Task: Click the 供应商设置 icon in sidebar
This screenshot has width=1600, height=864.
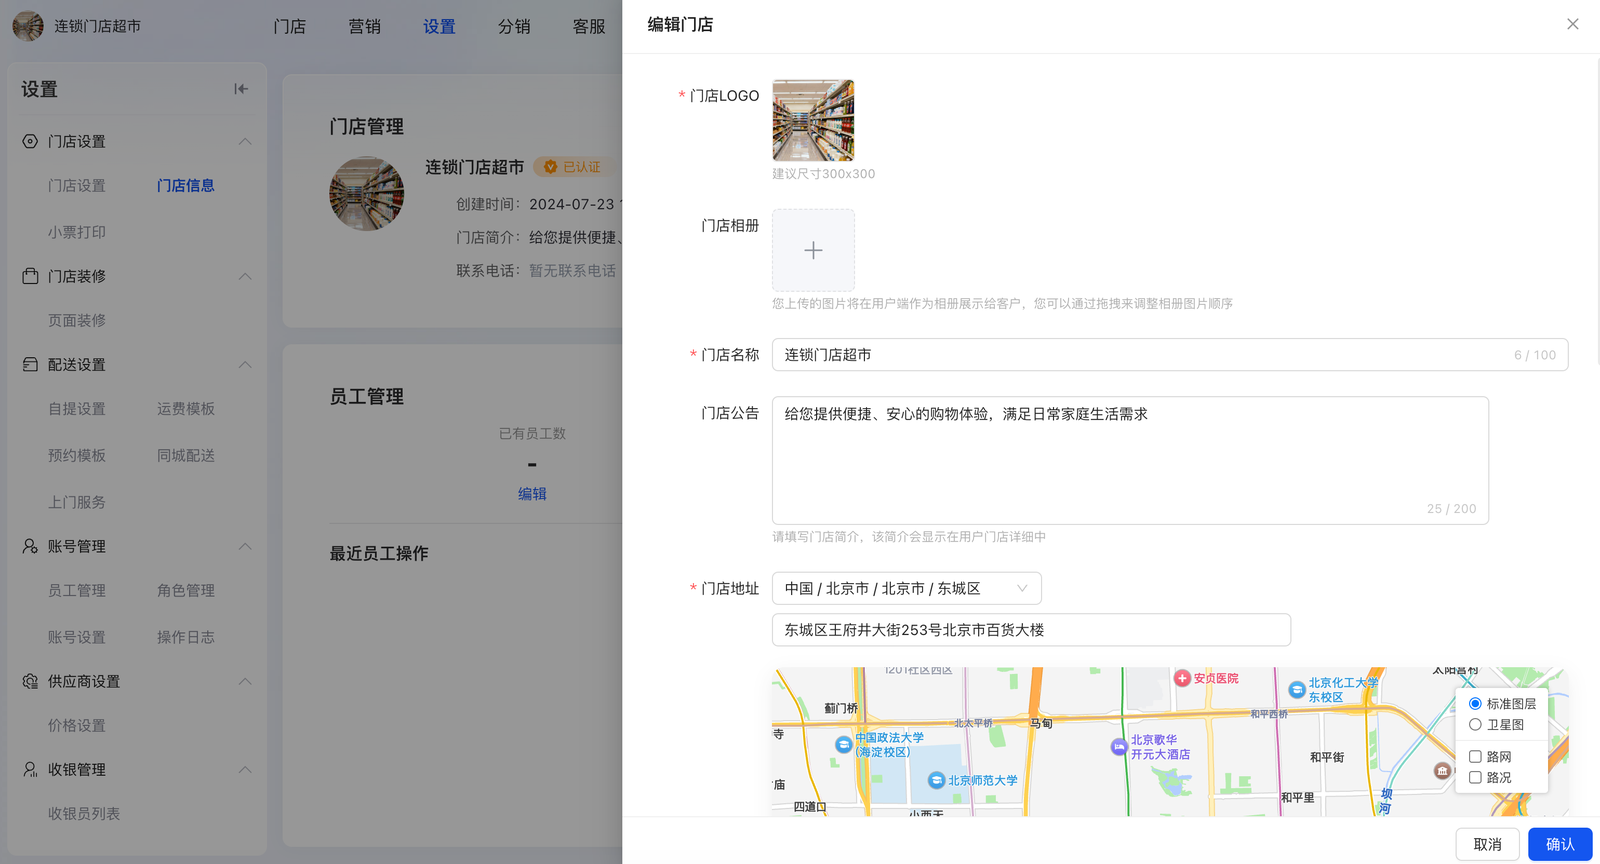Action: pos(30,681)
